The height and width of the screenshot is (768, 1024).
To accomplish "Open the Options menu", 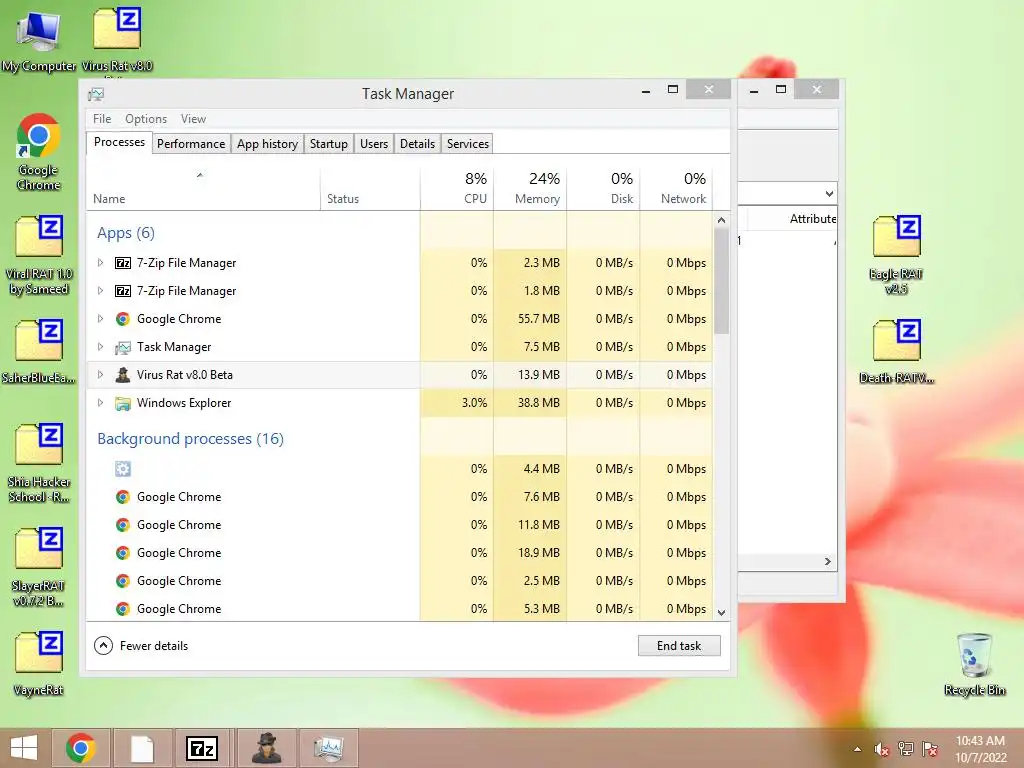I will pos(146,119).
